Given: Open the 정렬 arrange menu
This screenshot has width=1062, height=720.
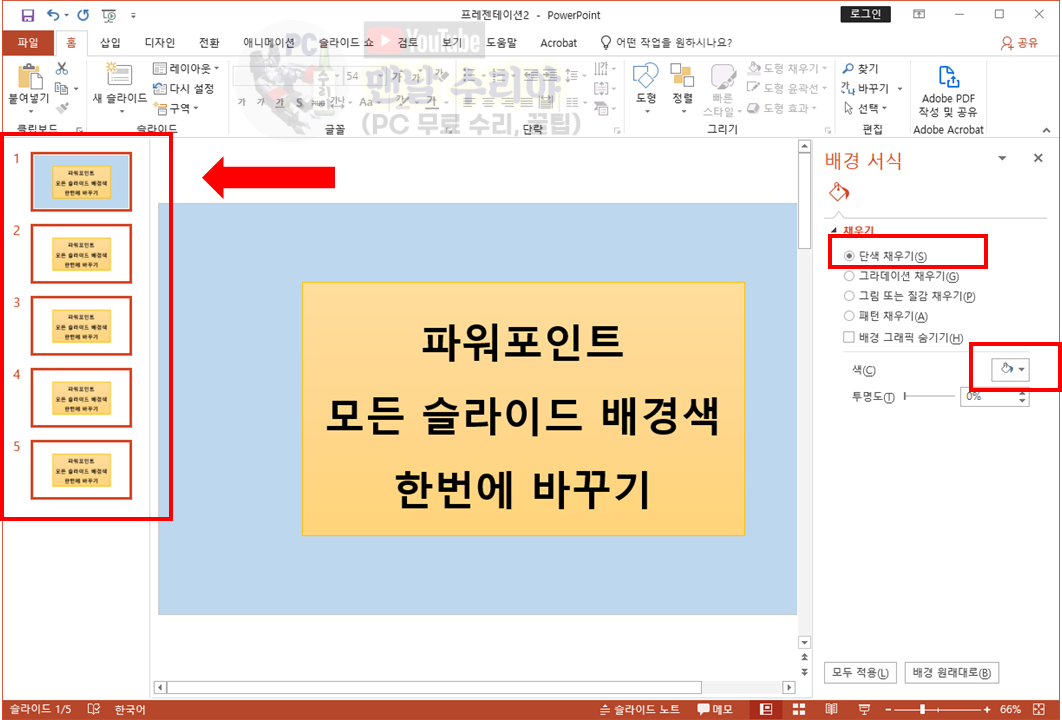Looking at the screenshot, I should (682, 88).
